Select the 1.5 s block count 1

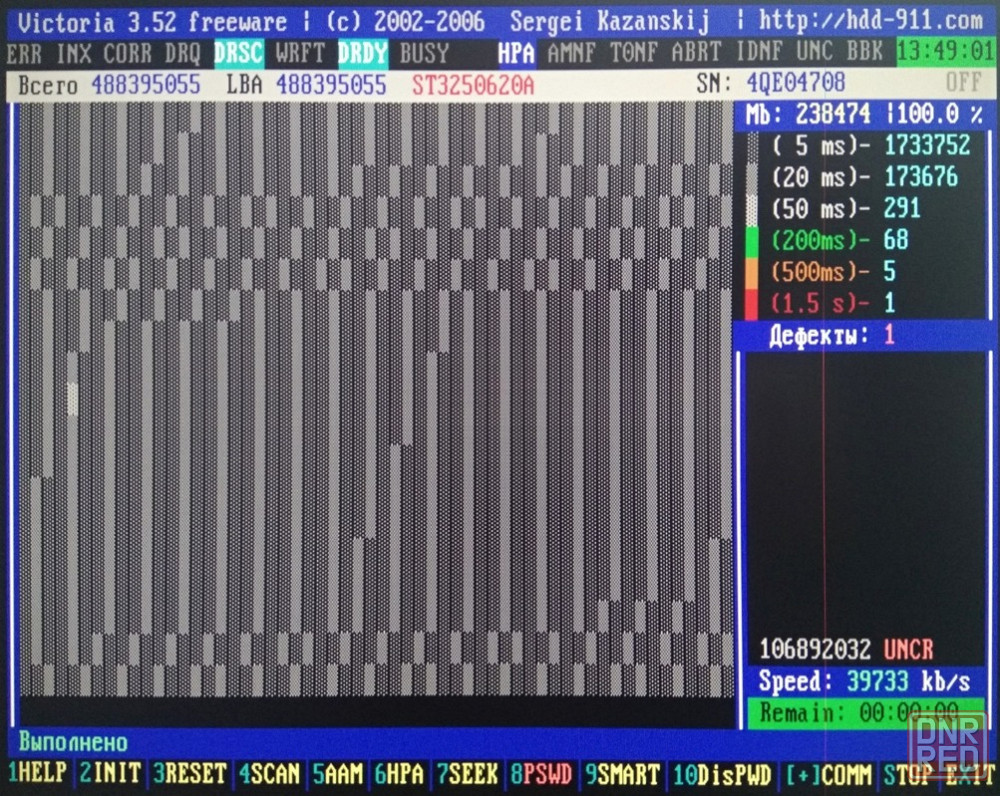tap(890, 303)
